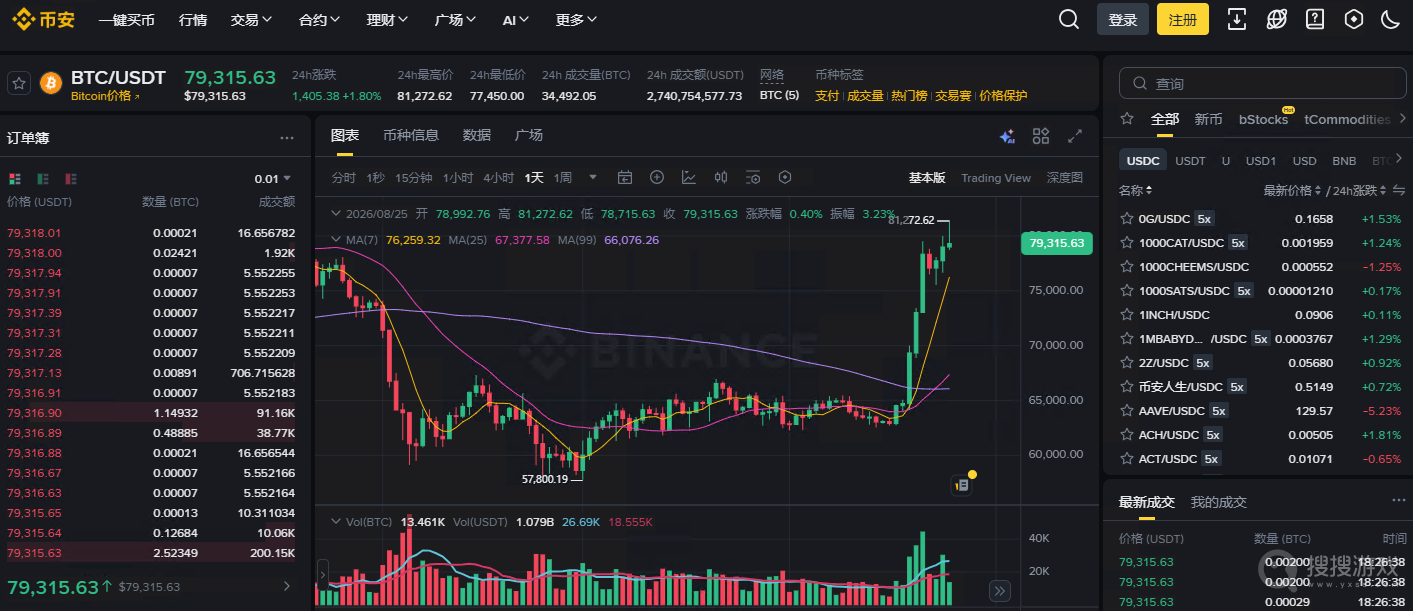Open more time intervals dropdown arrow
This screenshot has width=1413, height=611.
pyautogui.click(x=593, y=178)
